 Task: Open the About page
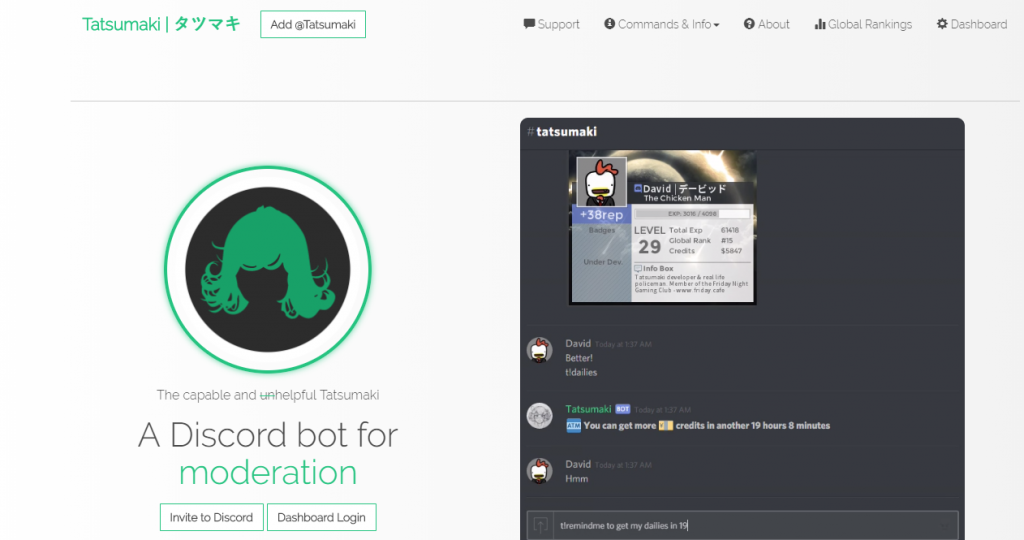point(767,24)
